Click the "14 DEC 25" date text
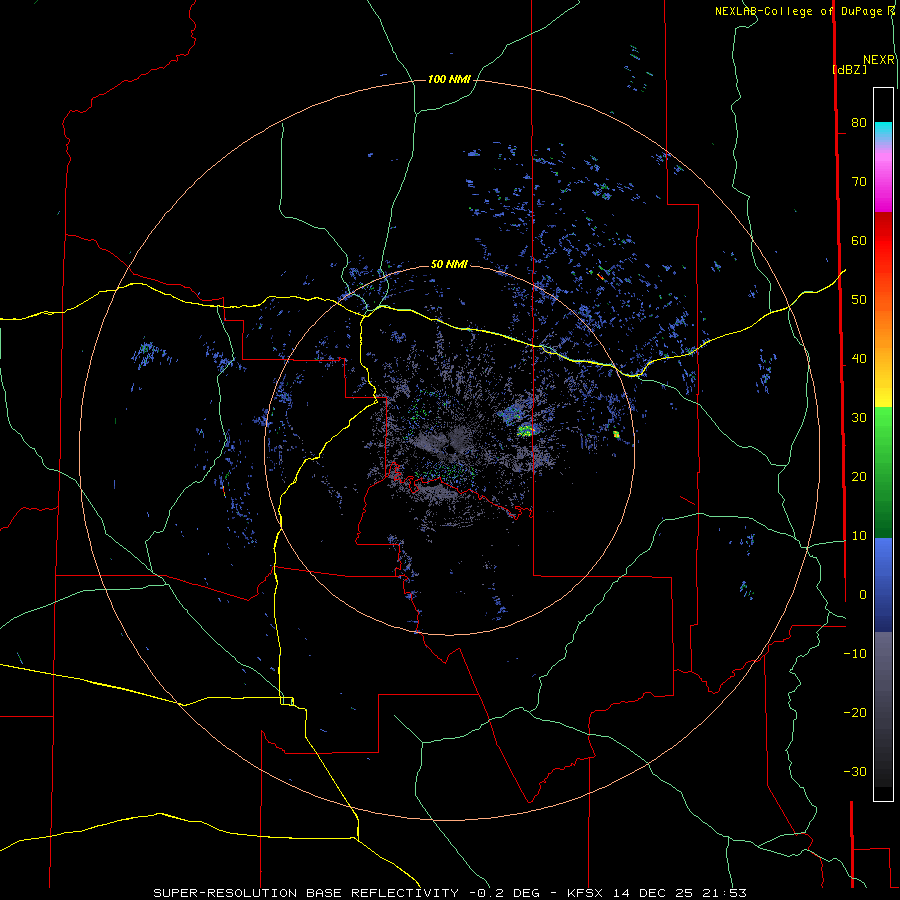 [x=652, y=893]
